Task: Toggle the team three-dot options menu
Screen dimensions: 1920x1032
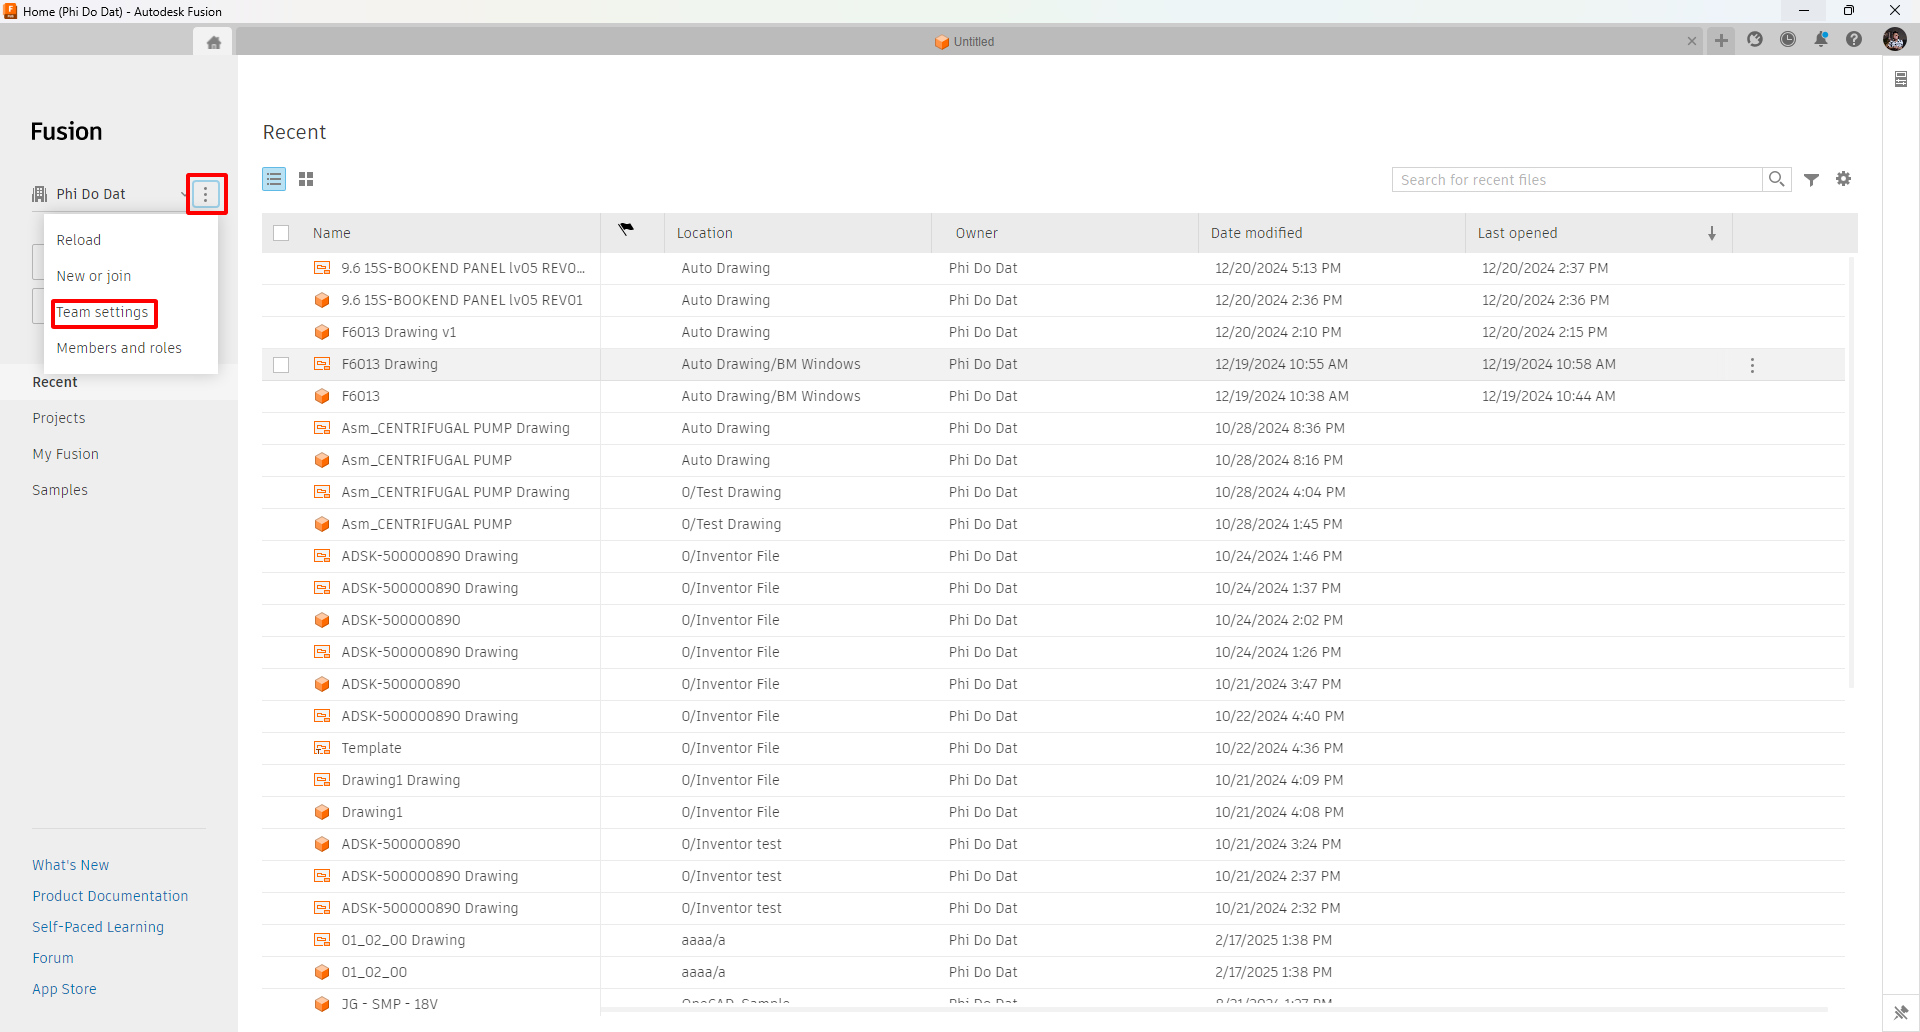Action: [206, 194]
